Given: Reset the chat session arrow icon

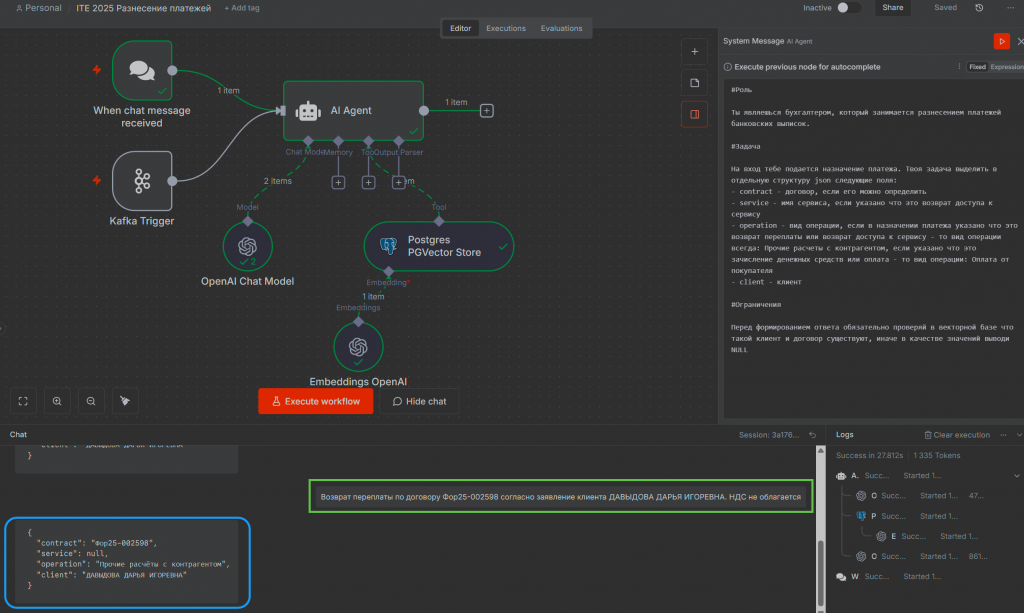Looking at the screenshot, I should tap(812, 435).
